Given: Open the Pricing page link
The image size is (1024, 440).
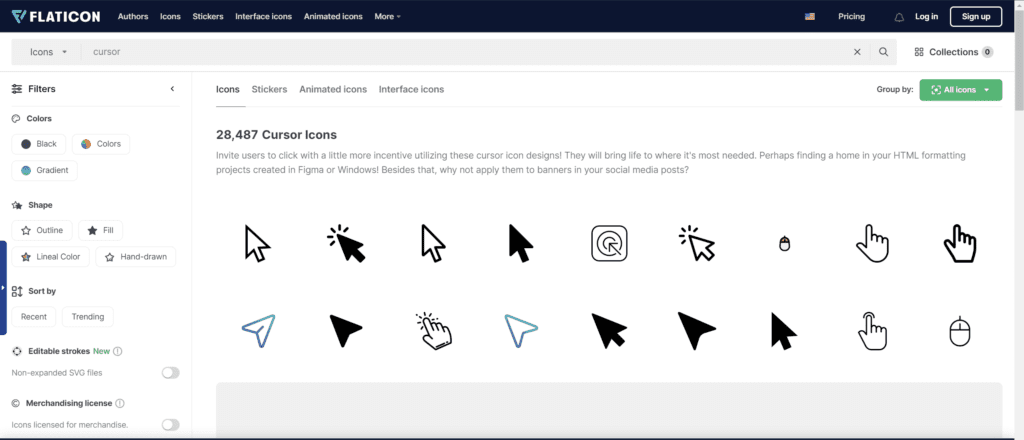Looking at the screenshot, I should click(x=852, y=16).
